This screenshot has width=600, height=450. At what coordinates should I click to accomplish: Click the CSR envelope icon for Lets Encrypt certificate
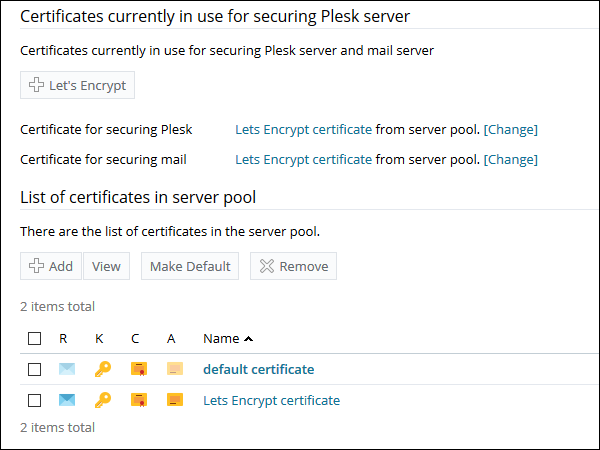point(67,400)
